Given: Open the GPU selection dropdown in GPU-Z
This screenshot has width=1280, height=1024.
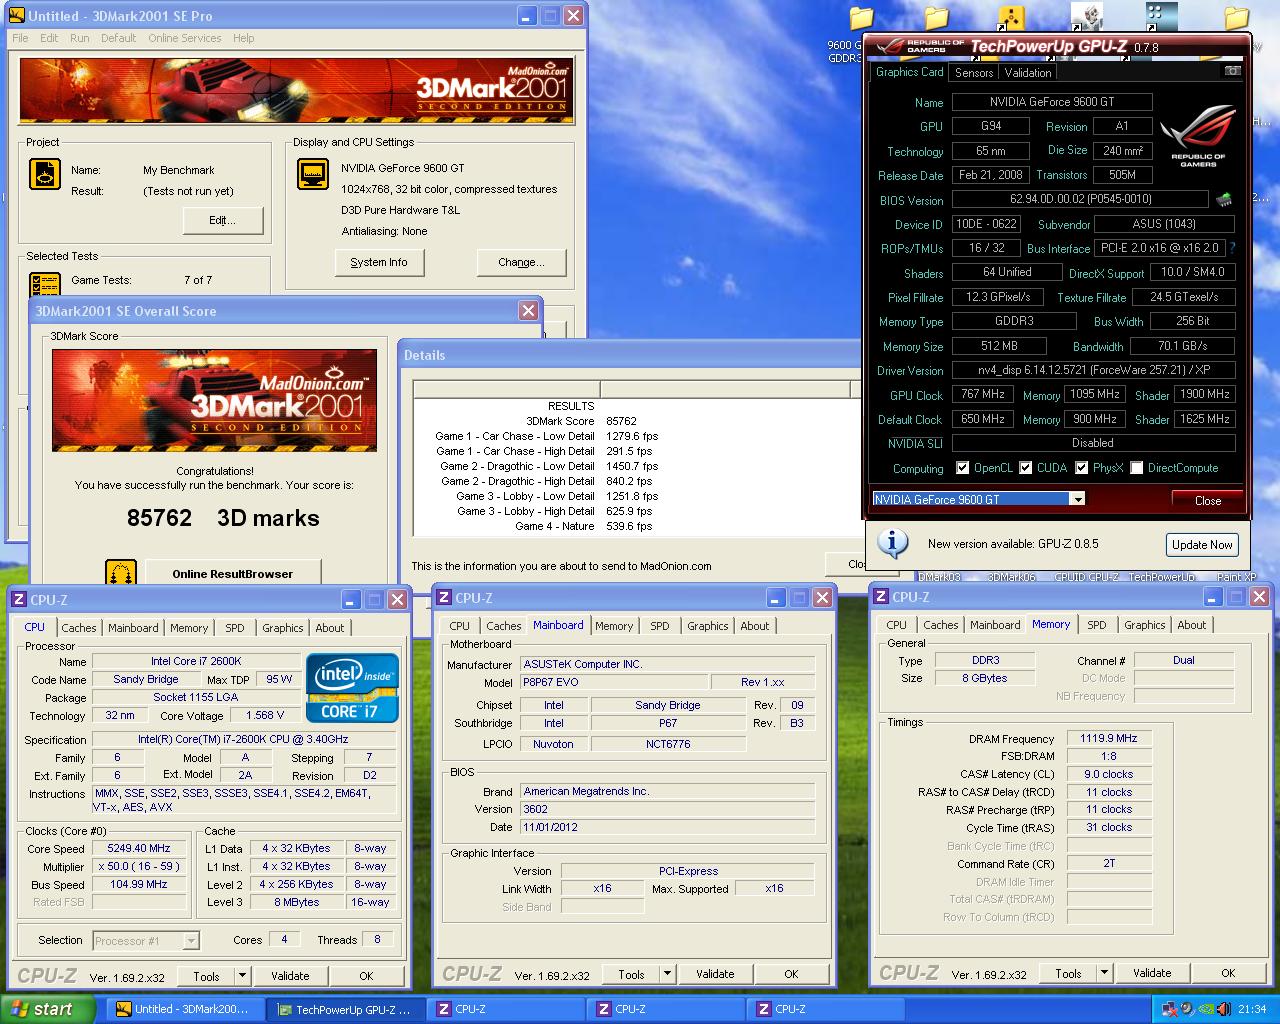Looking at the screenshot, I should point(1077,499).
